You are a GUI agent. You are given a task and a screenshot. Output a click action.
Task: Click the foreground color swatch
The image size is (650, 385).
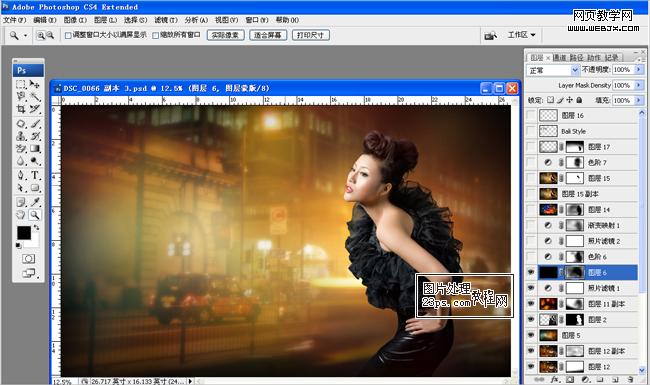click(24, 232)
